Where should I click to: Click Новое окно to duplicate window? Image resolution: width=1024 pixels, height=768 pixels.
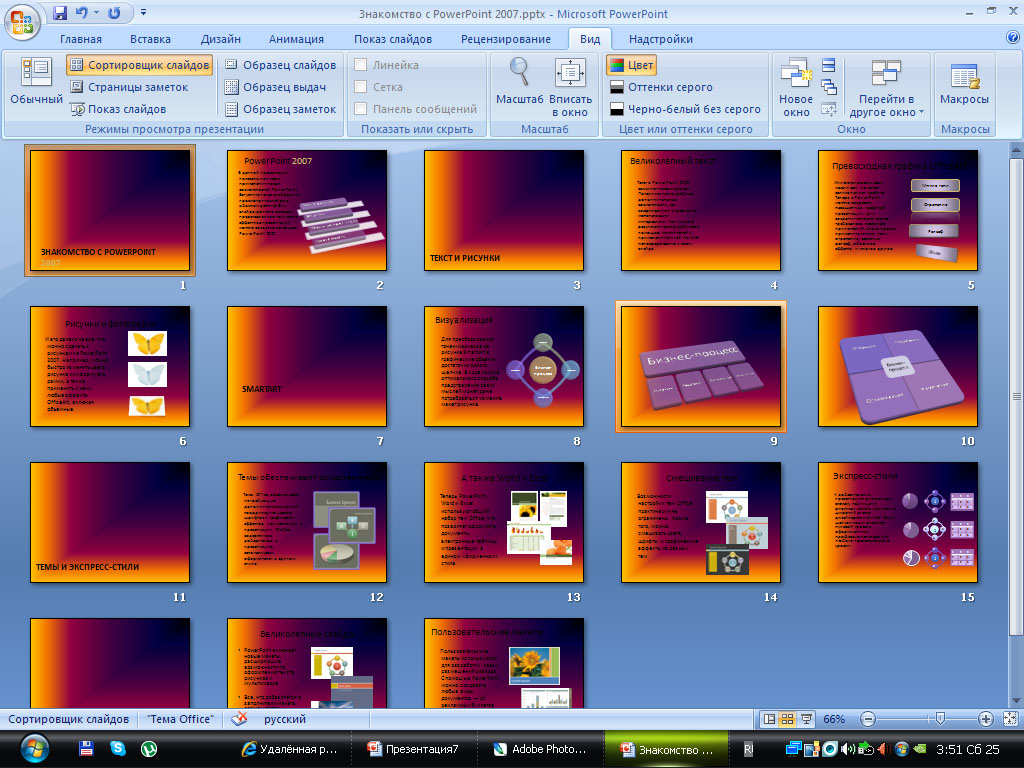coord(795,85)
